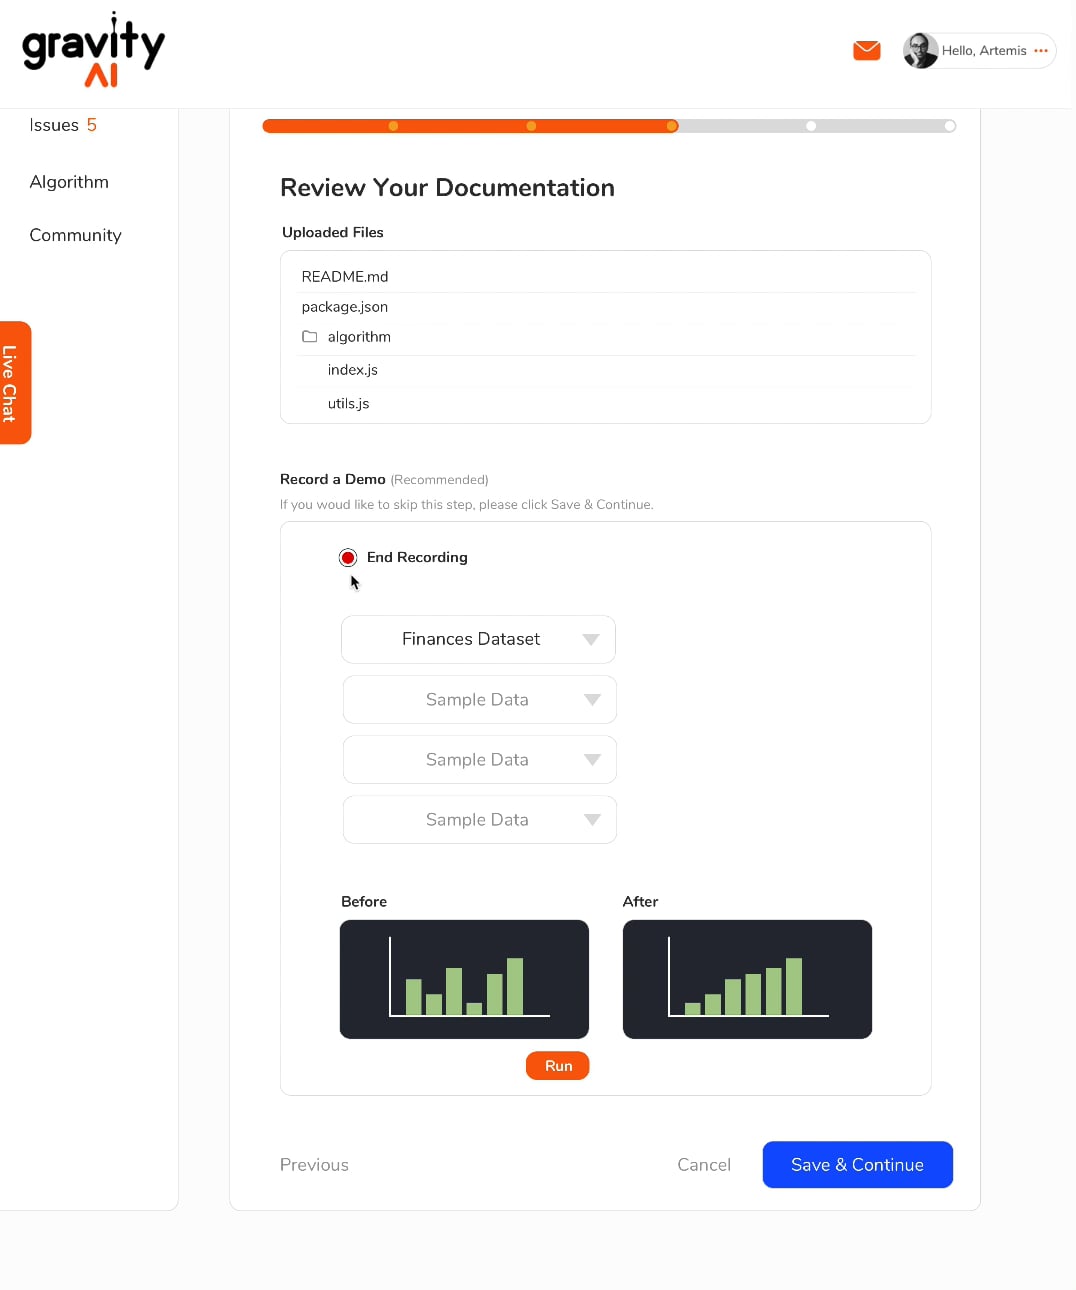Click the End Recording label
Viewport: 1076px width, 1290px height.
point(417,557)
